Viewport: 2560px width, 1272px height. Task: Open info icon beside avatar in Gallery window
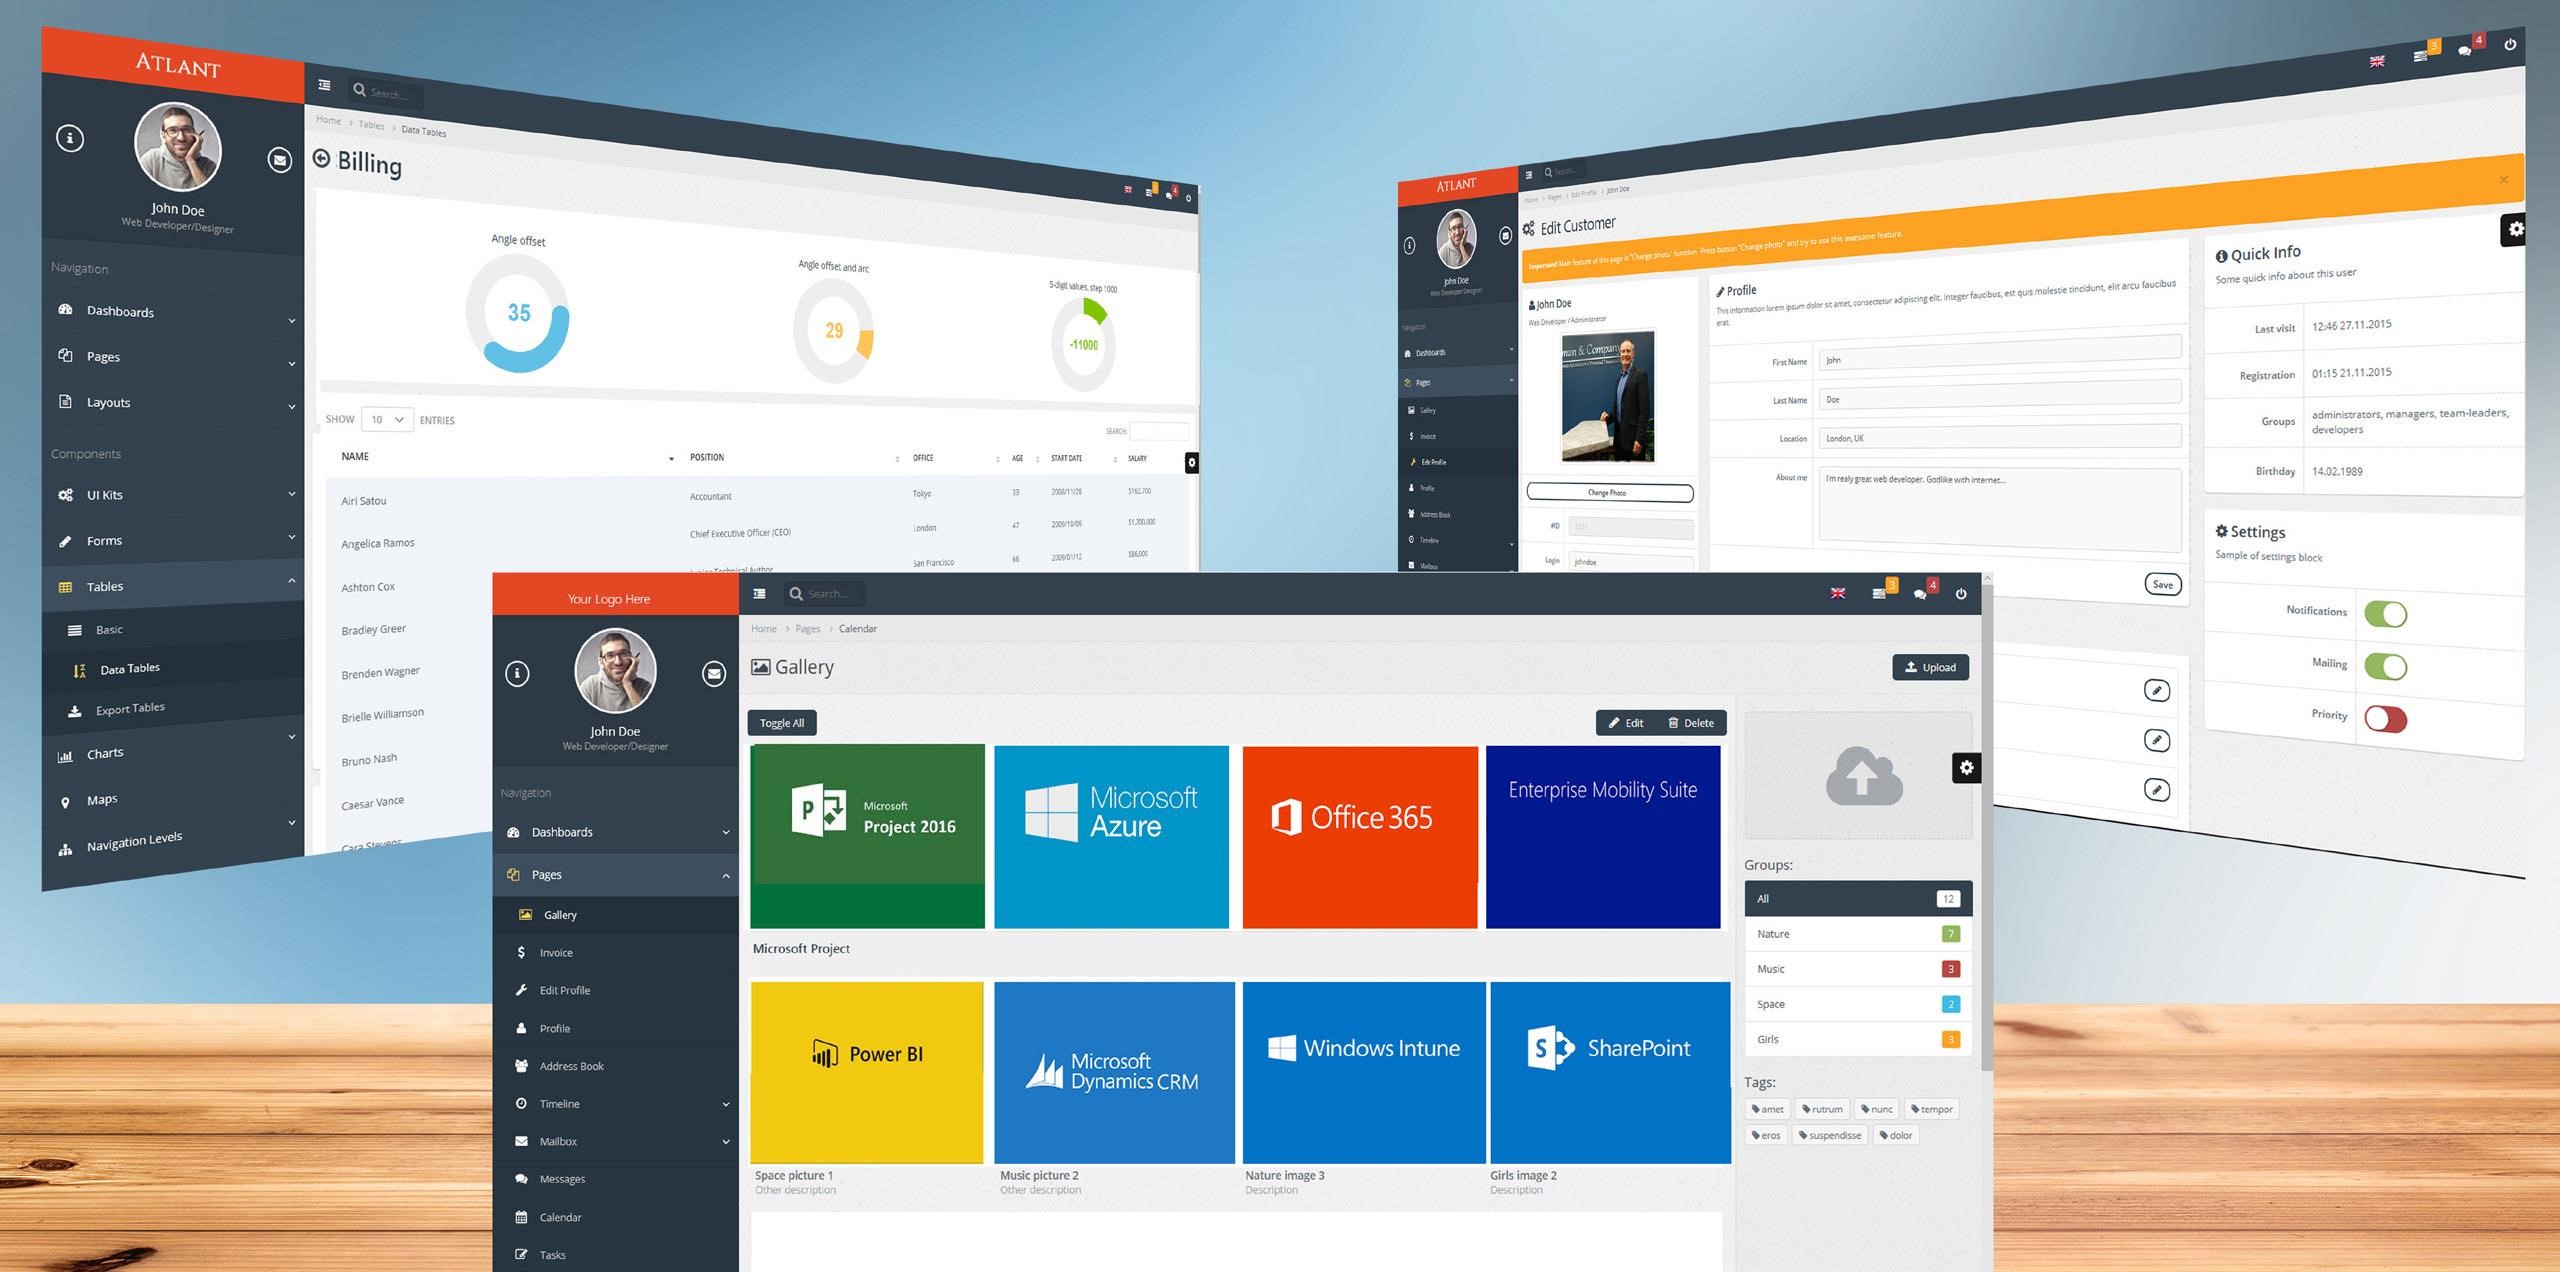click(x=517, y=673)
